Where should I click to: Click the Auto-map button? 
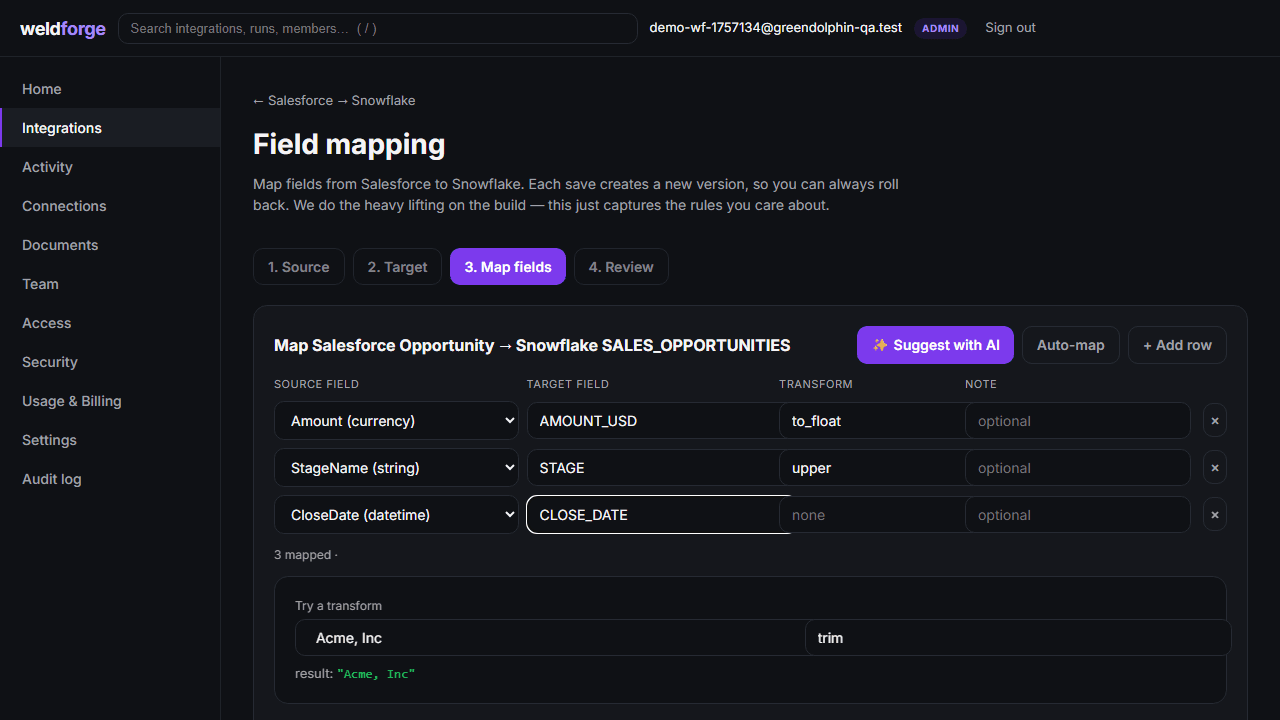click(1071, 345)
